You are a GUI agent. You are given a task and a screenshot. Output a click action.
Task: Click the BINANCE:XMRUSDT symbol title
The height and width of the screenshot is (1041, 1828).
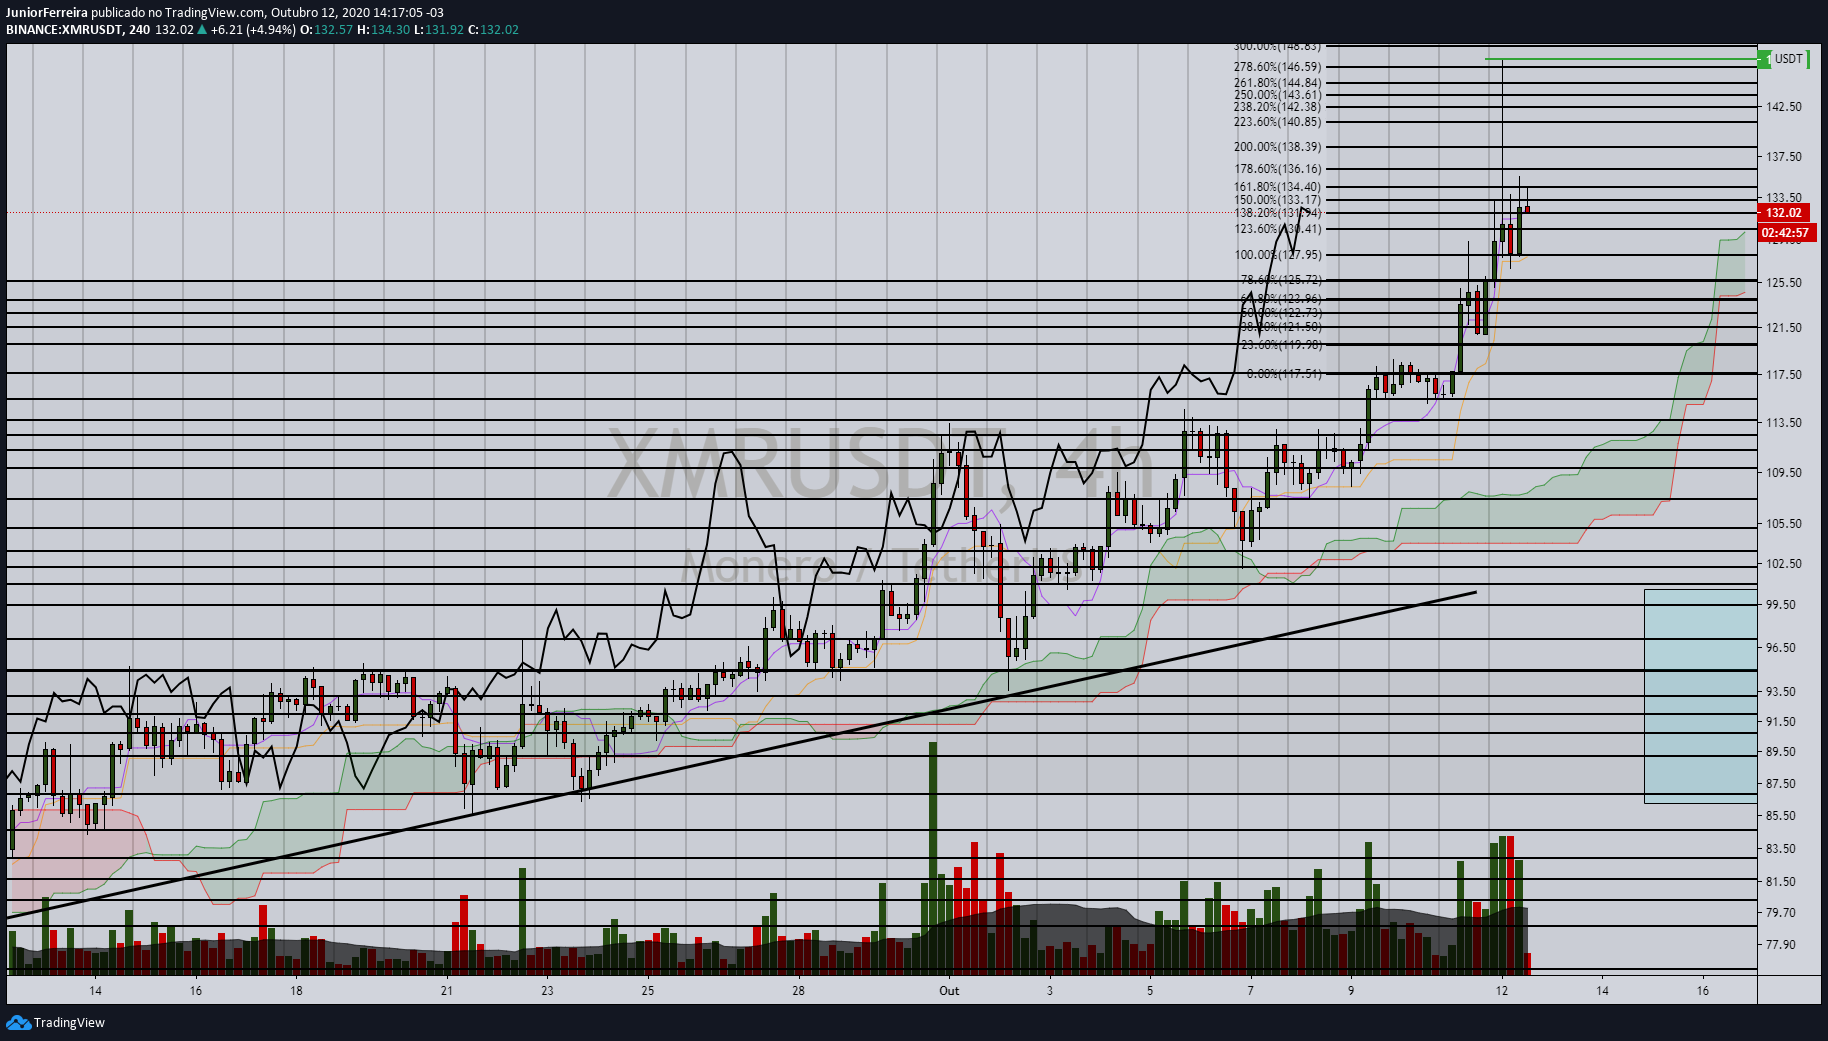click(65, 30)
